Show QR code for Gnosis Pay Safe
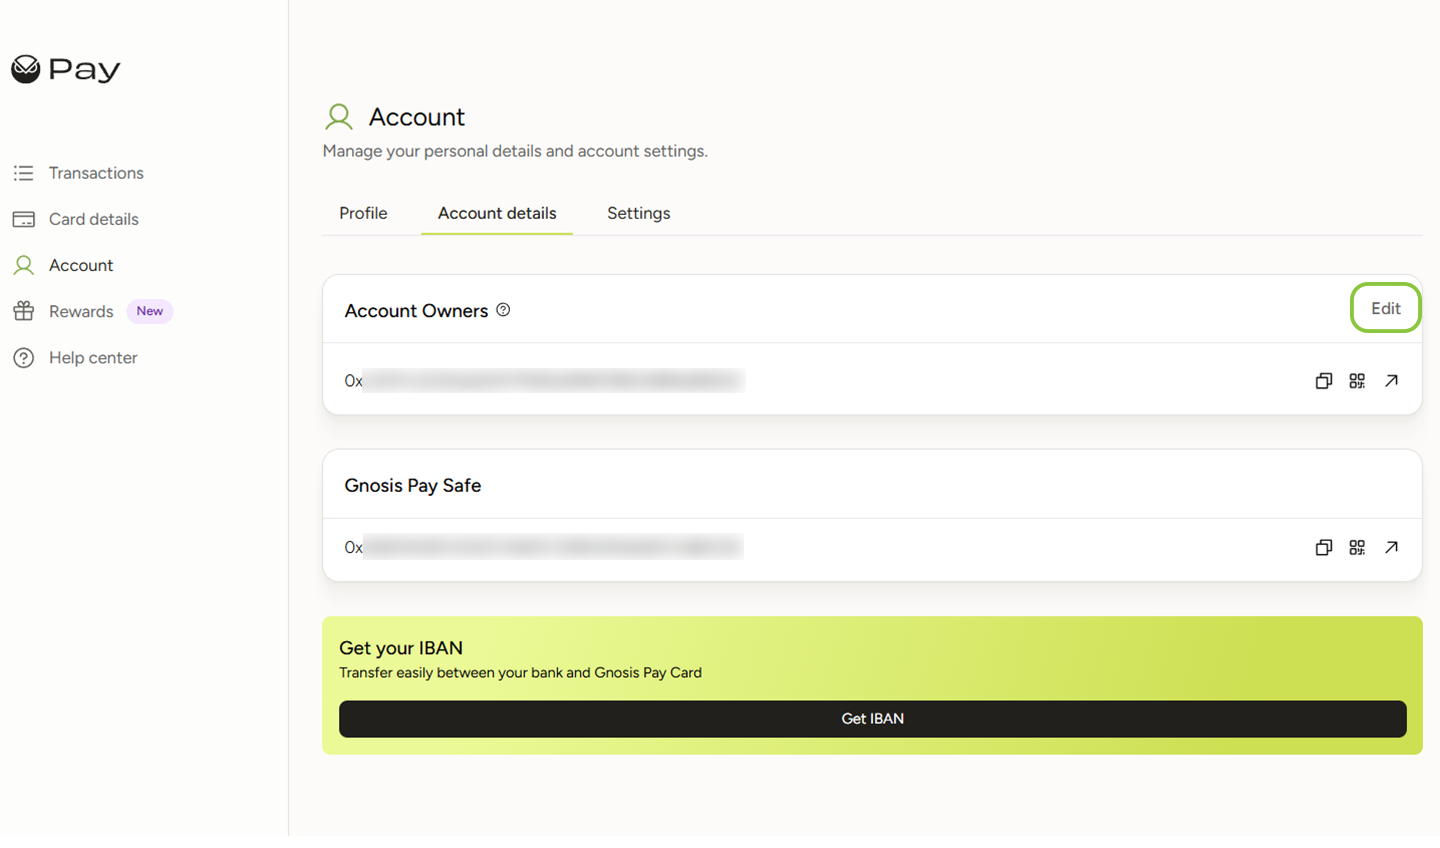The width and height of the screenshot is (1440, 848). [x=1357, y=547]
